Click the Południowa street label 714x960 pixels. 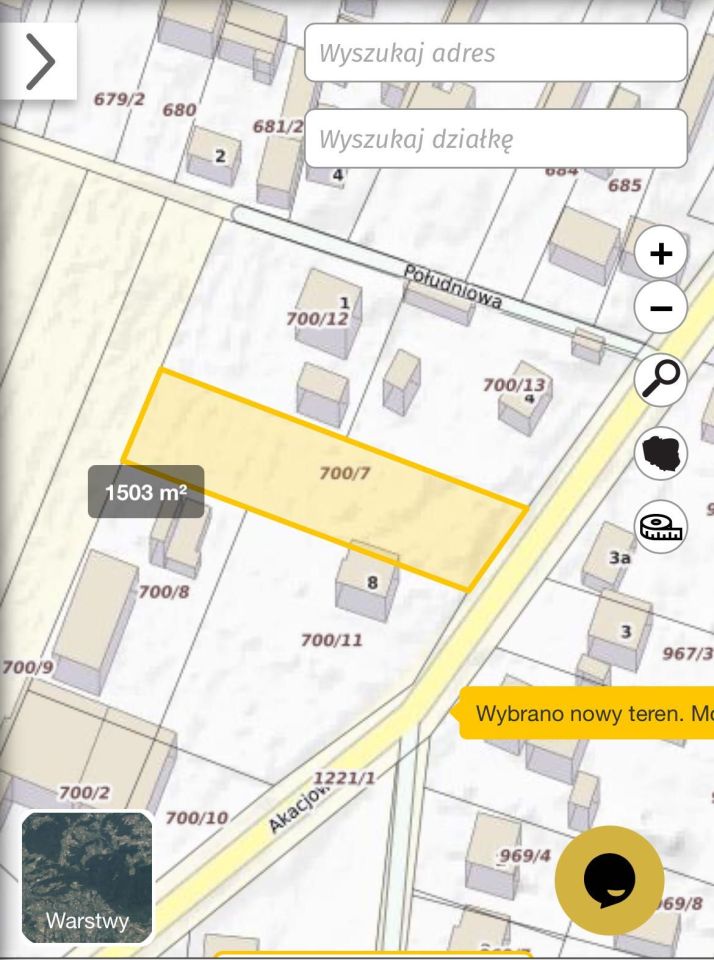453,287
